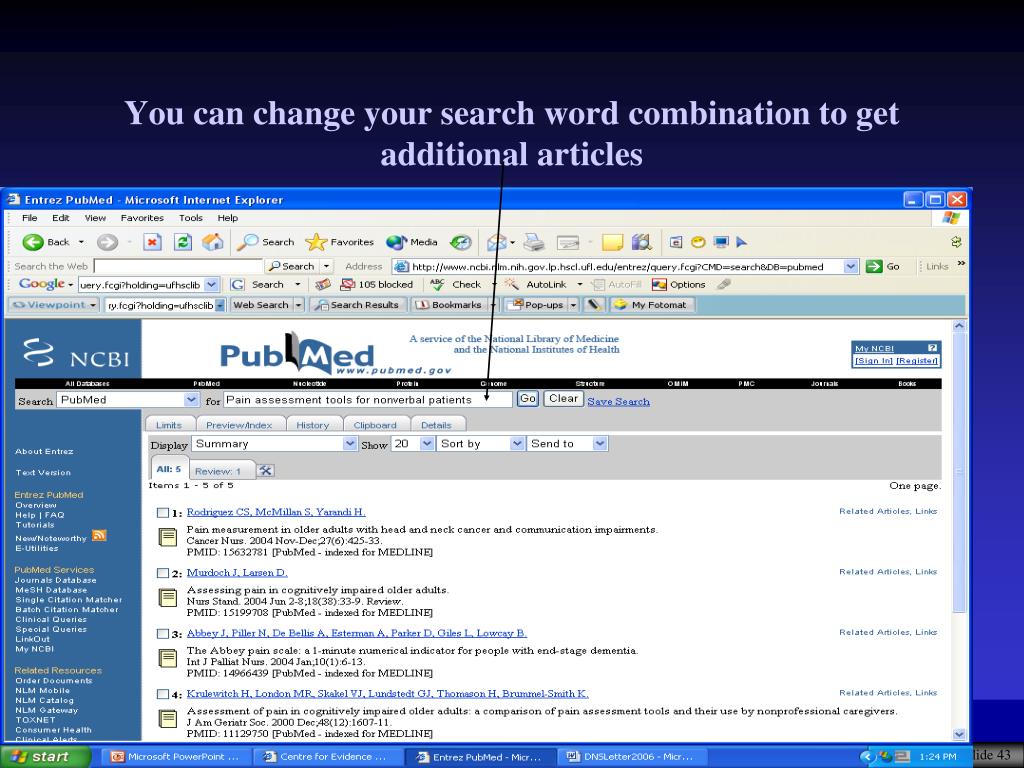Expand the Search database PubMed dropdown

[191, 400]
